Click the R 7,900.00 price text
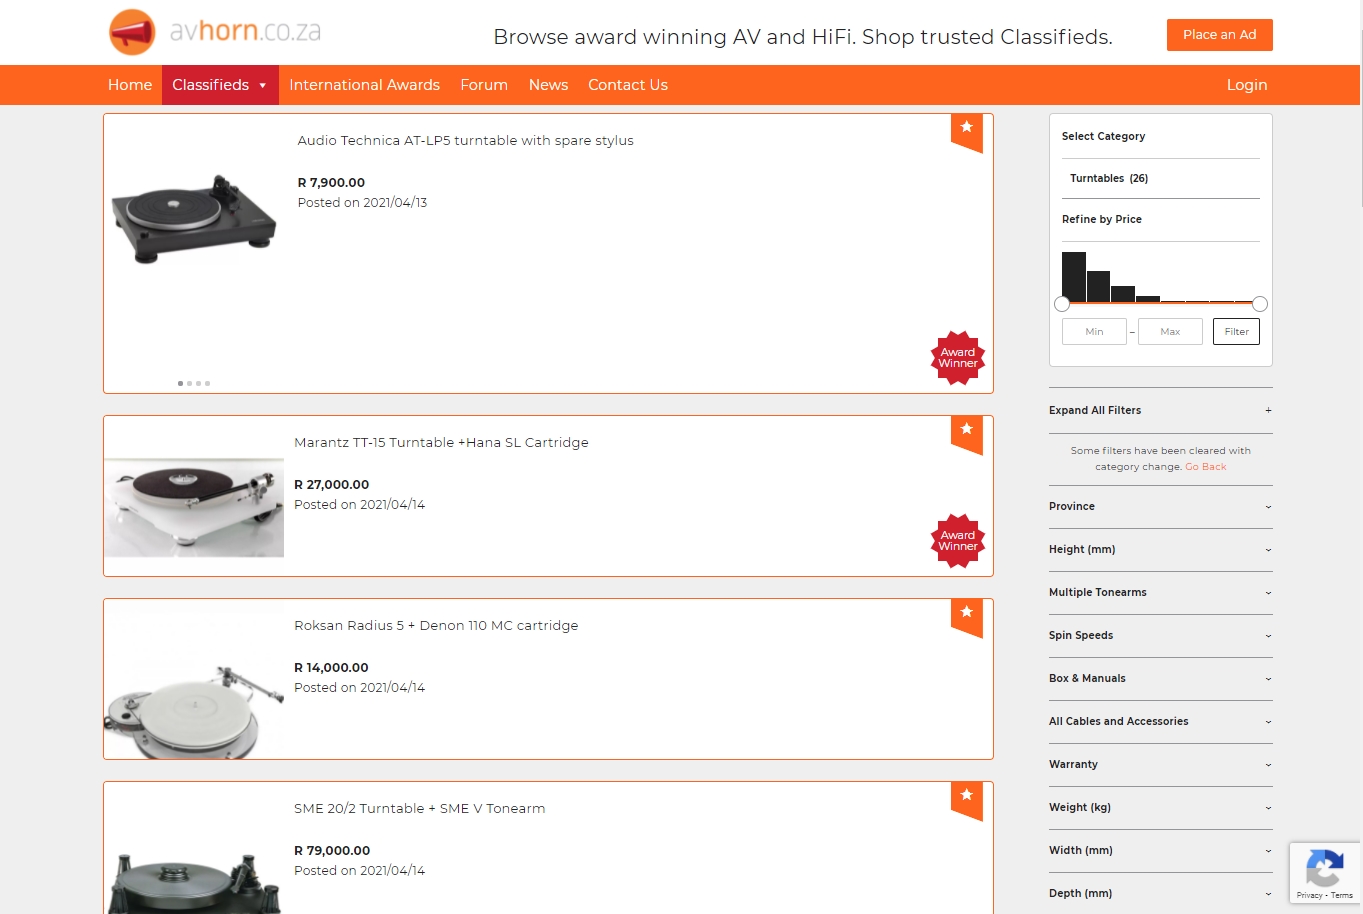 coord(331,182)
